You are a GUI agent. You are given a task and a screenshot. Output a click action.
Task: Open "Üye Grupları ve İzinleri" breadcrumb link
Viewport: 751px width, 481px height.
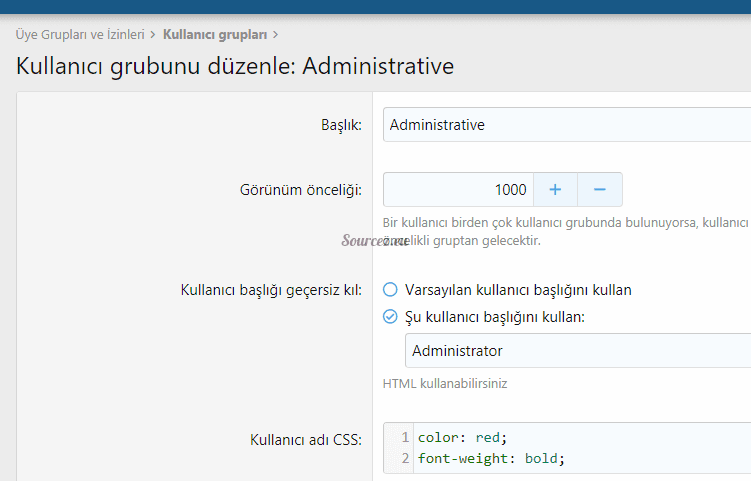point(80,34)
